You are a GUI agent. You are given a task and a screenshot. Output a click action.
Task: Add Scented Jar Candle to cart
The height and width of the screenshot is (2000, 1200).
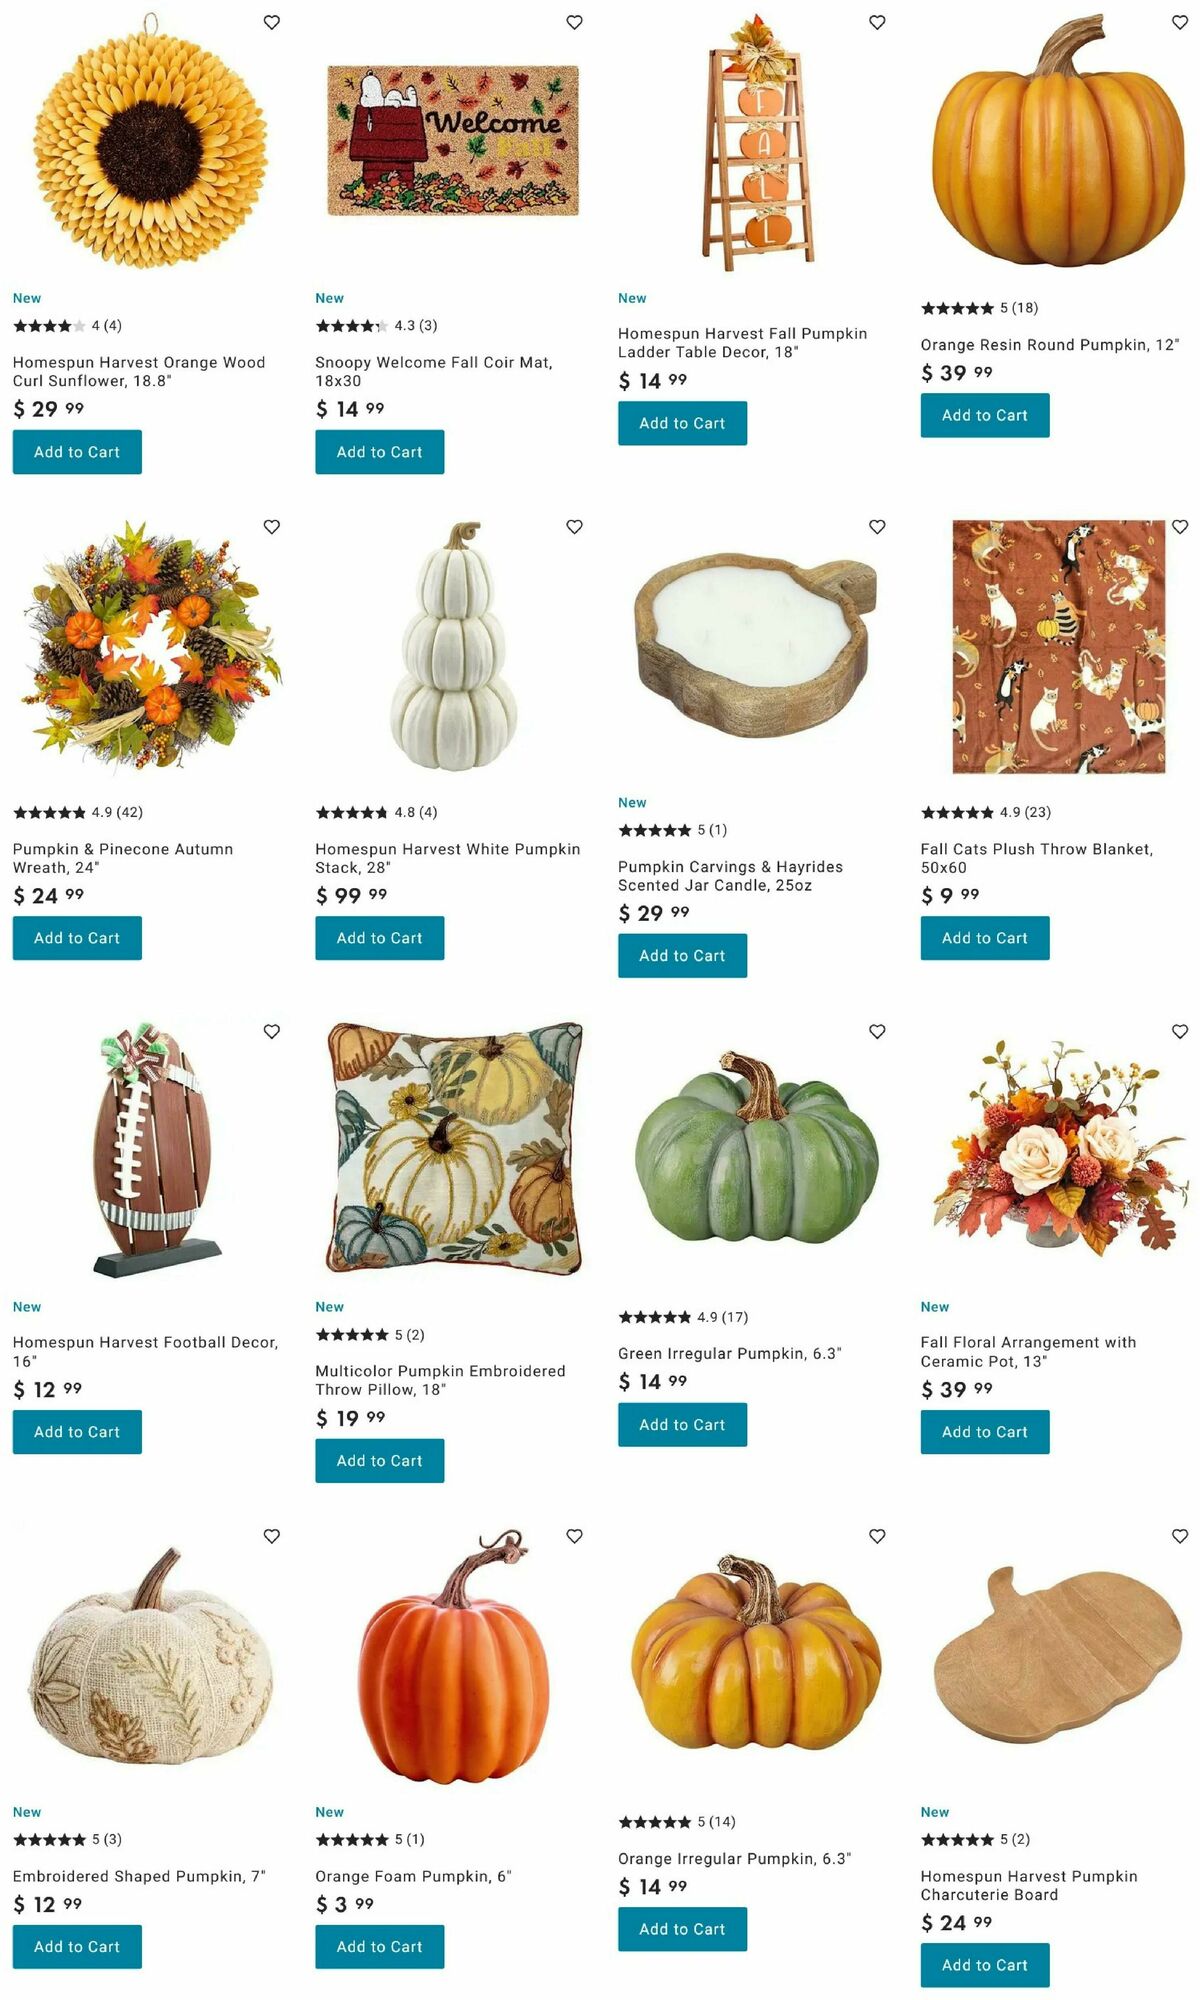point(682,956)
